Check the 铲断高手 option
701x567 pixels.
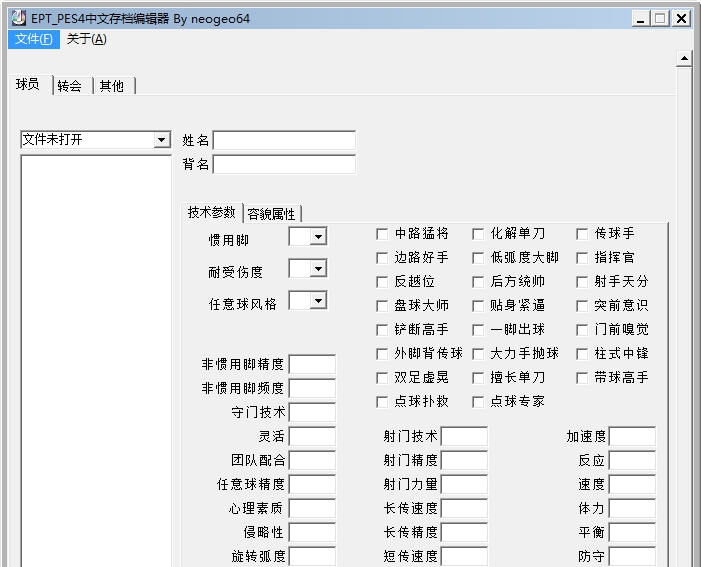382,330
